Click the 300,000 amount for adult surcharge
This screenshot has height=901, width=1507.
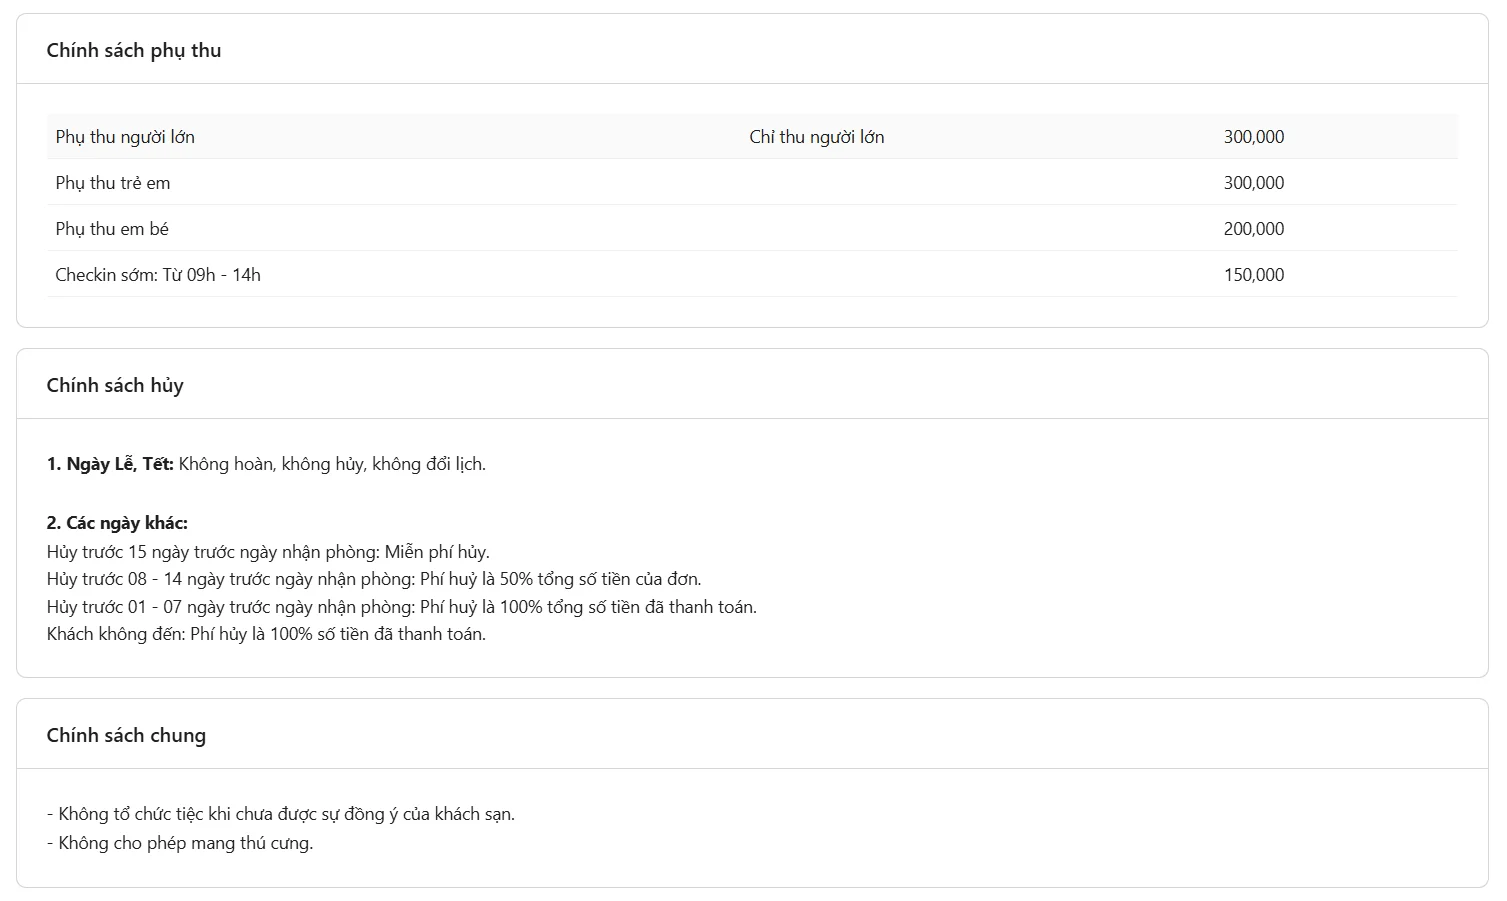pyautogui.click(x=1253, y=137)
